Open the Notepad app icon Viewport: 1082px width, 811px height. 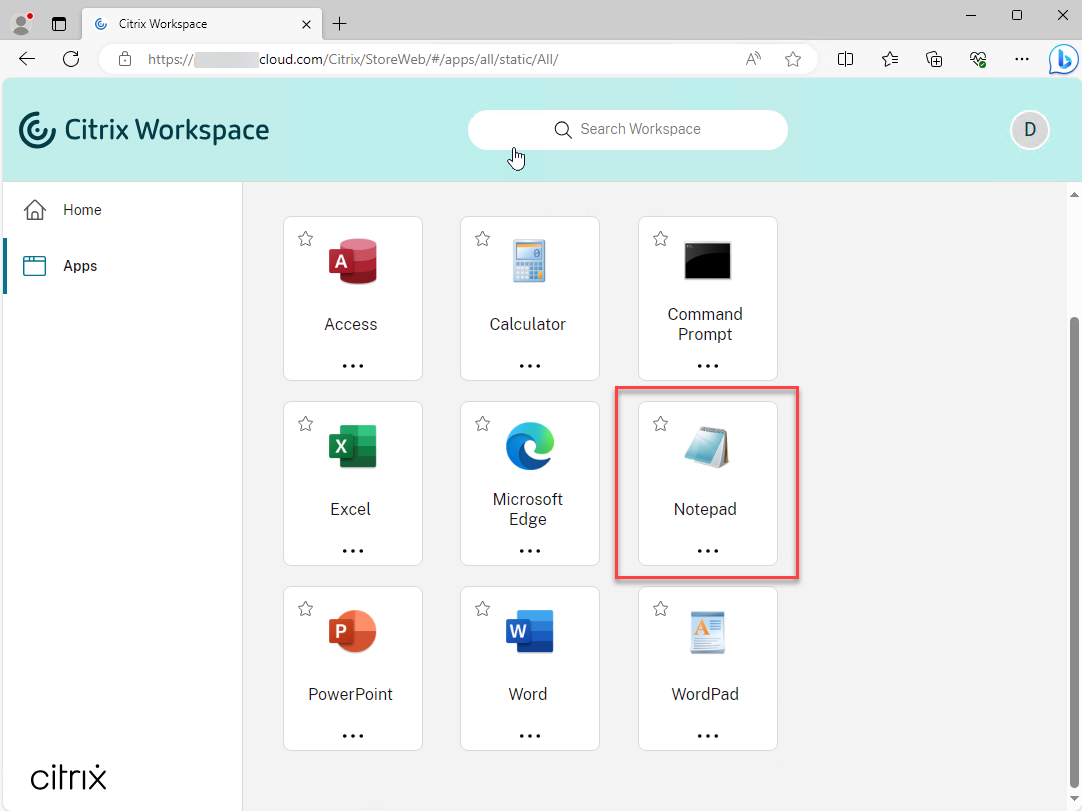tap(707, 447)
